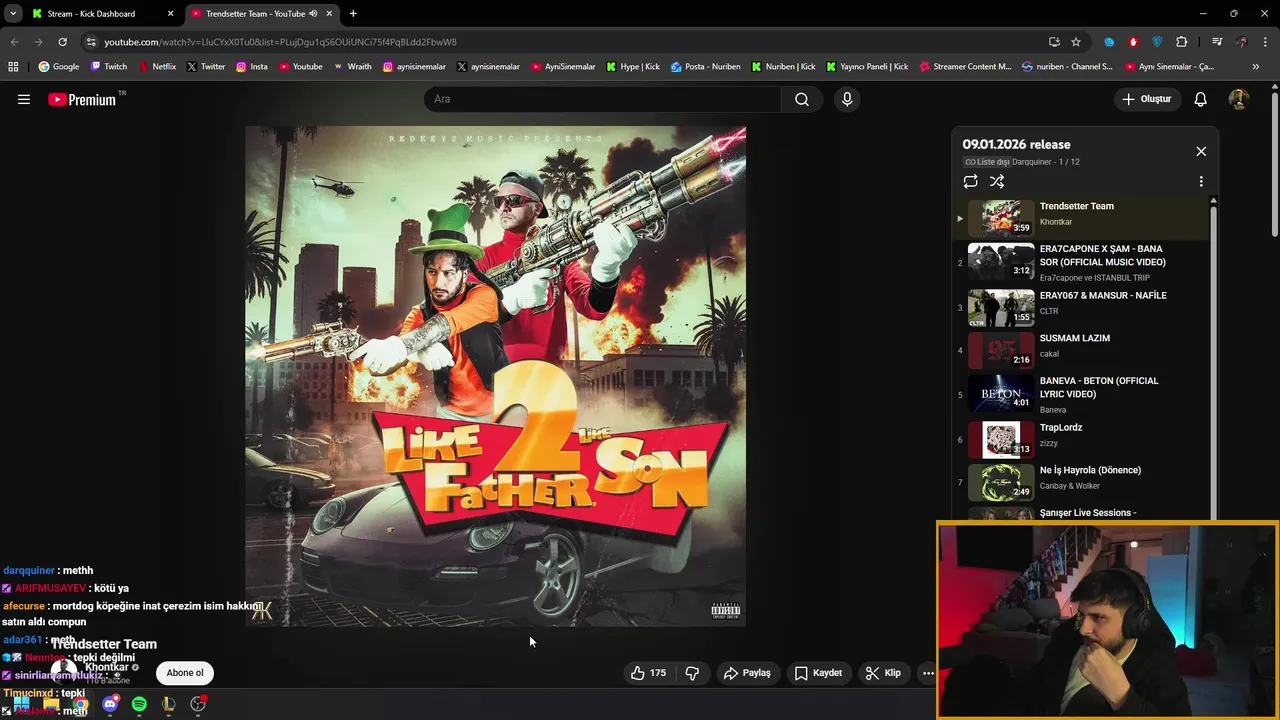Open media controls icon in browser toolbar
The height and width of the screenshot is (720, 1280).
tap(1217, 42)
